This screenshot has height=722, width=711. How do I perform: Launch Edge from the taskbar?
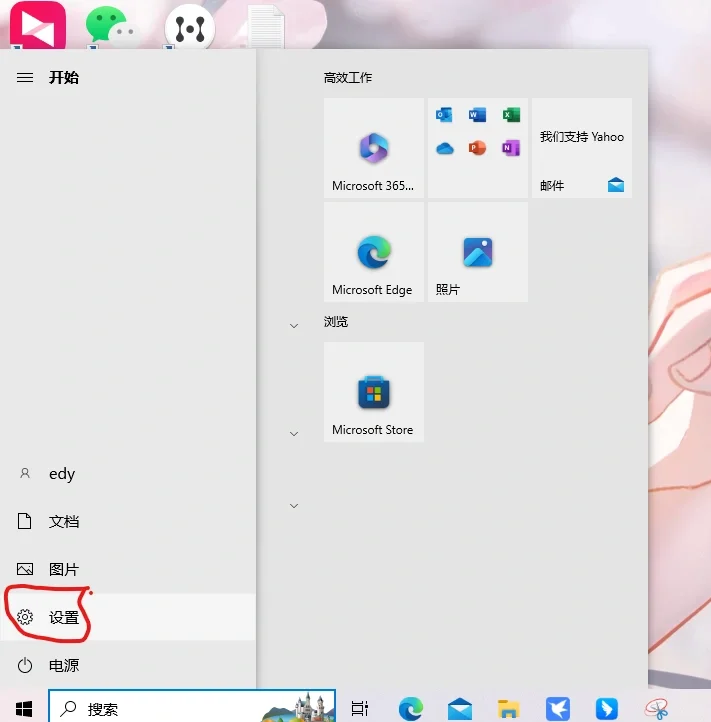pyautogui.click(x=410, y=708)
